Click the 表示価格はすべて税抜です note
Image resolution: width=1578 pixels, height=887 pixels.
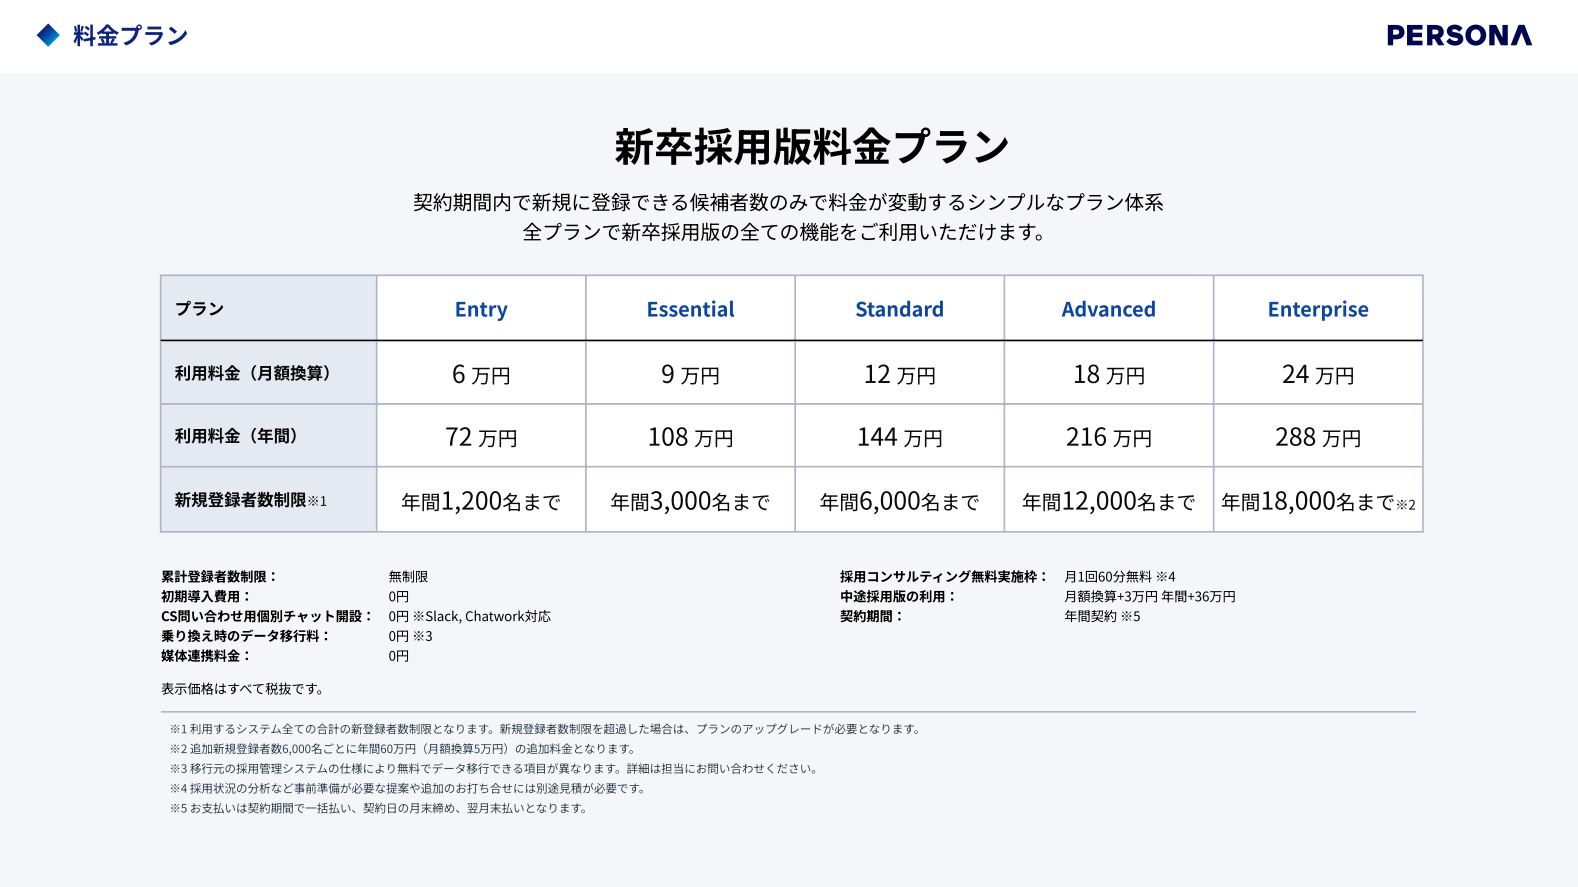242,689
